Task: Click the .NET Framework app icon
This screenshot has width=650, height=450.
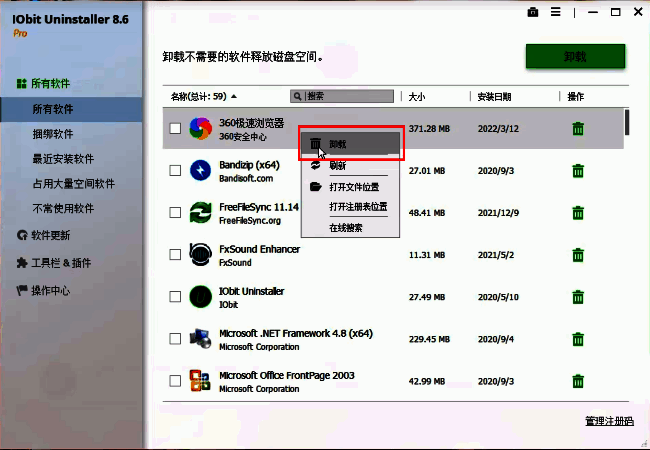Action: 201,339
